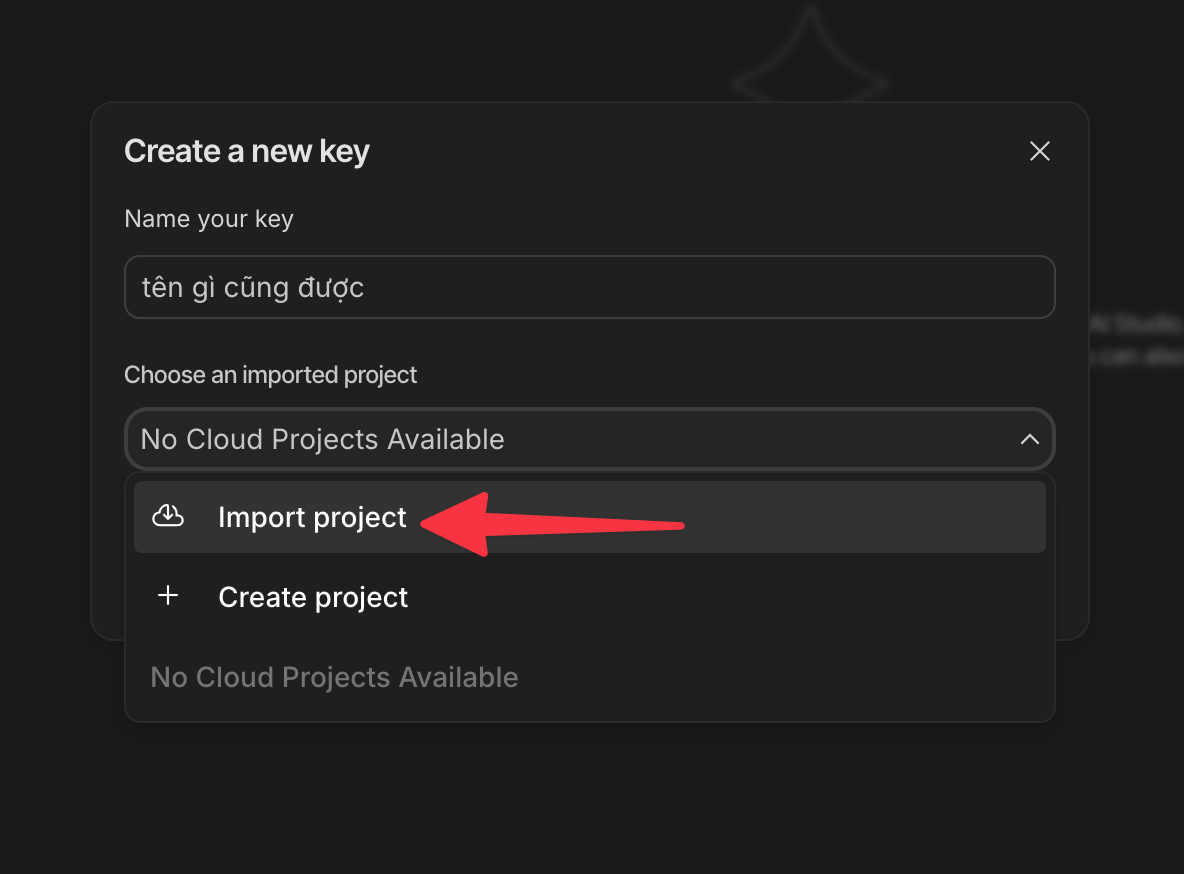This screenshot has width=1184, height=874.
Task: Click the dark backdrop below the dialog
Action: (590, 800)
